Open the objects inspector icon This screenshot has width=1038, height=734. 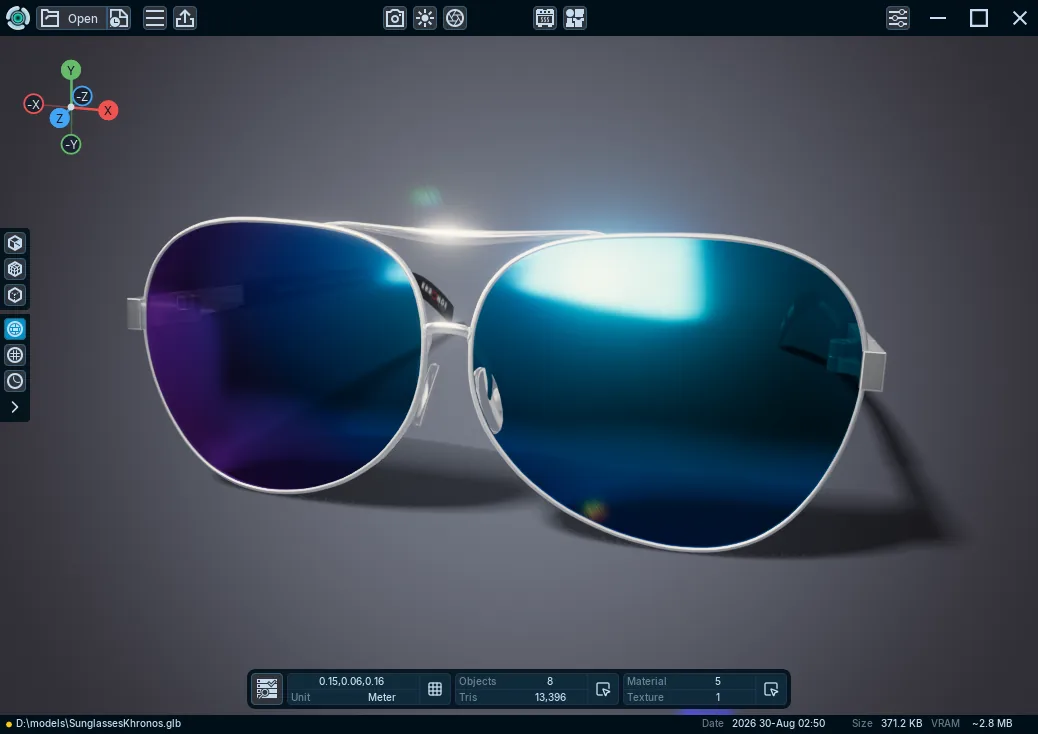[x=602, y=689]
